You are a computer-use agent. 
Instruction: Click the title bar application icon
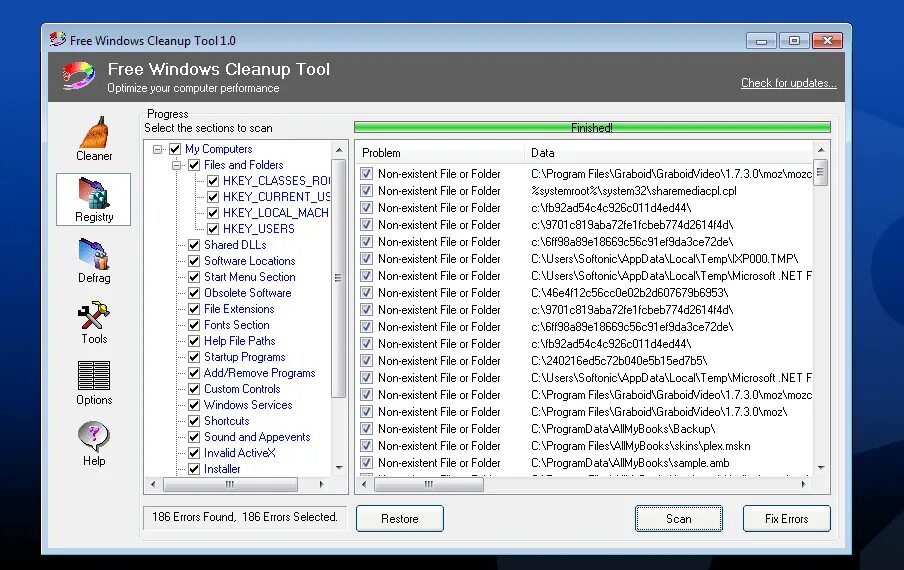[x=58, y=40]
